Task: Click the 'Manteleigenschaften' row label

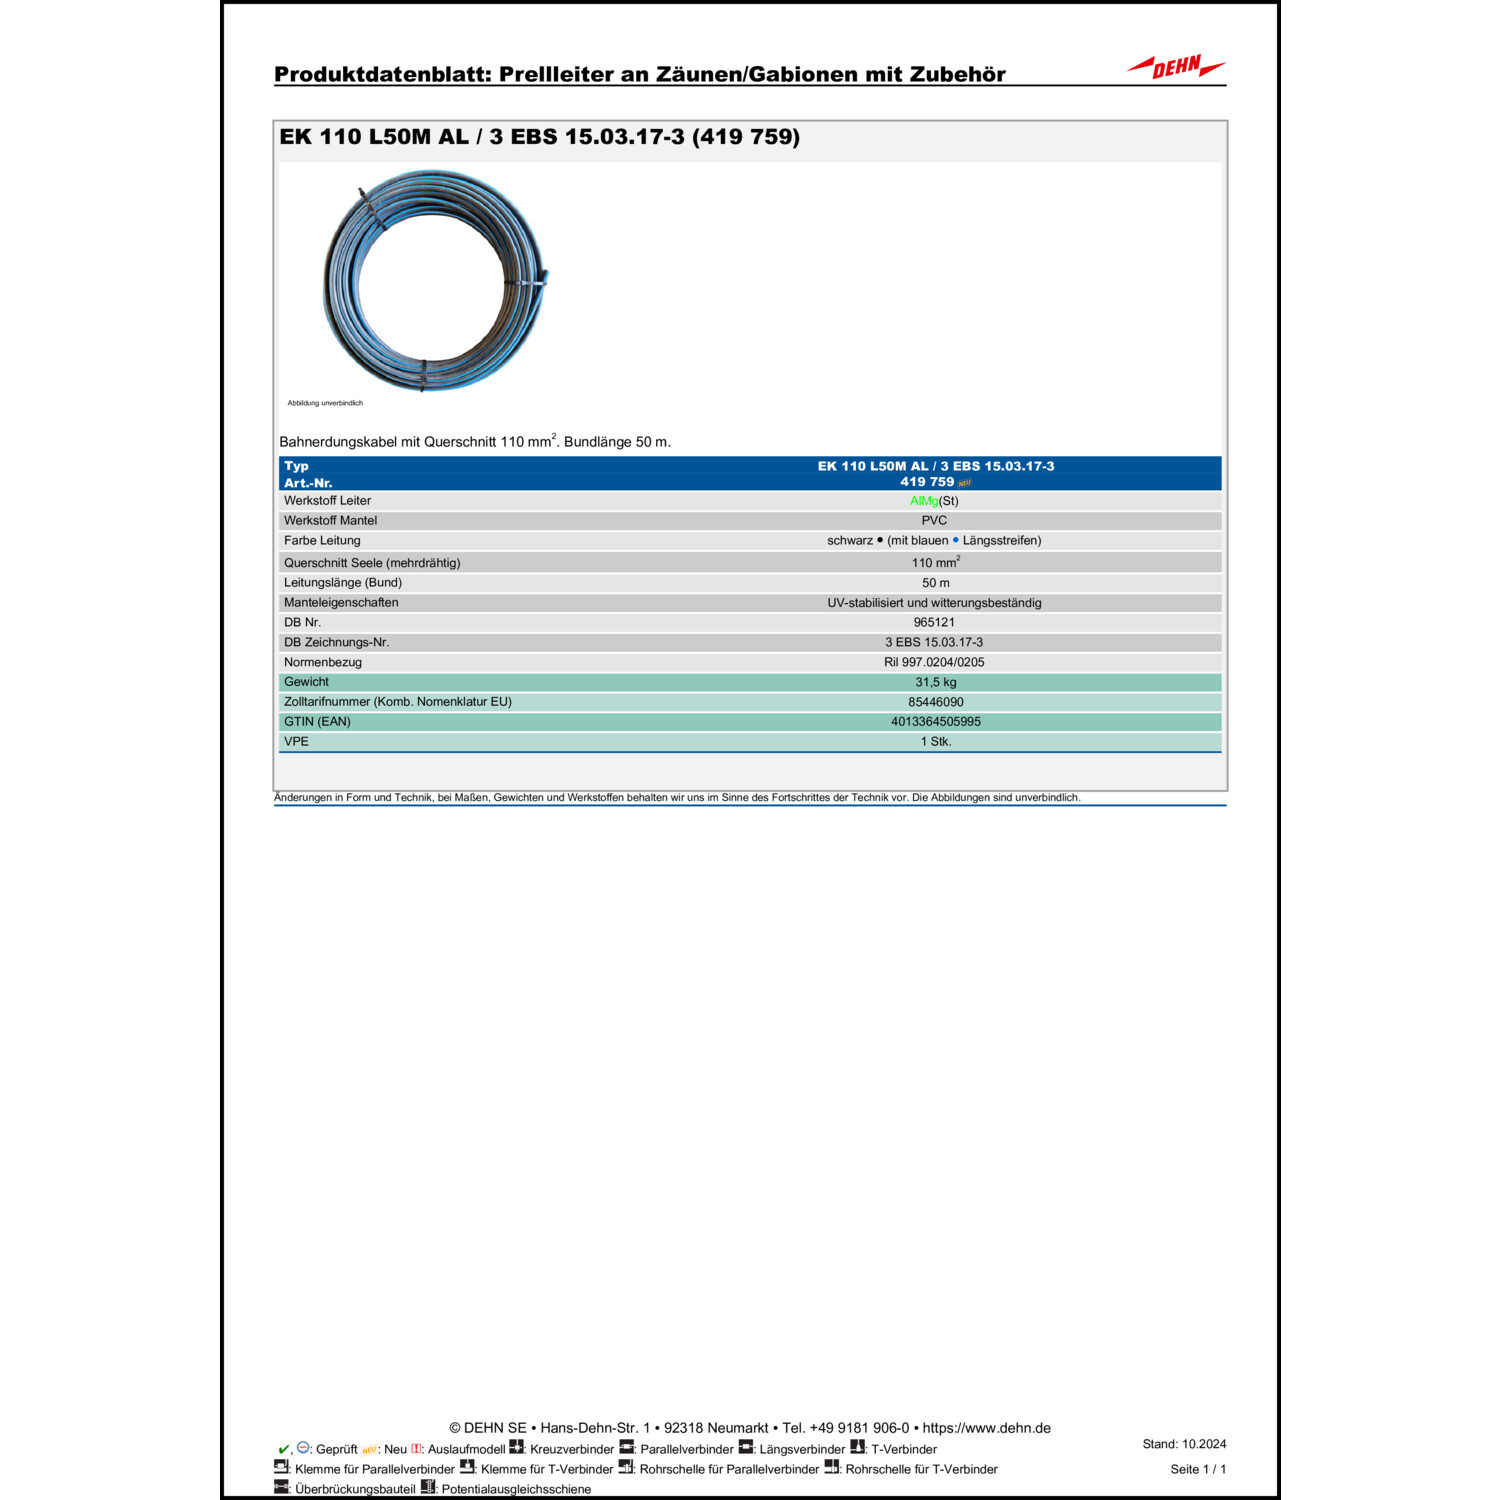Action: click(341, 603)
